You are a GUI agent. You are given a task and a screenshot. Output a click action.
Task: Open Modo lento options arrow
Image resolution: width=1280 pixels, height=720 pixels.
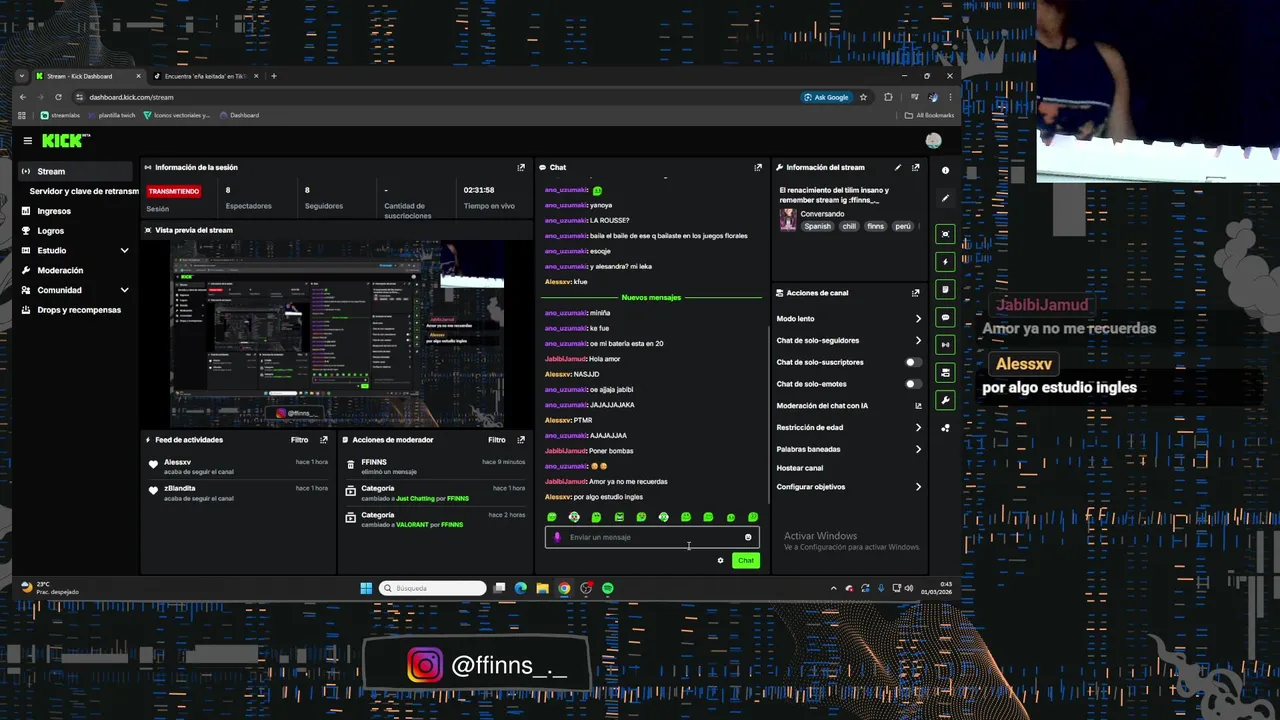918,319
